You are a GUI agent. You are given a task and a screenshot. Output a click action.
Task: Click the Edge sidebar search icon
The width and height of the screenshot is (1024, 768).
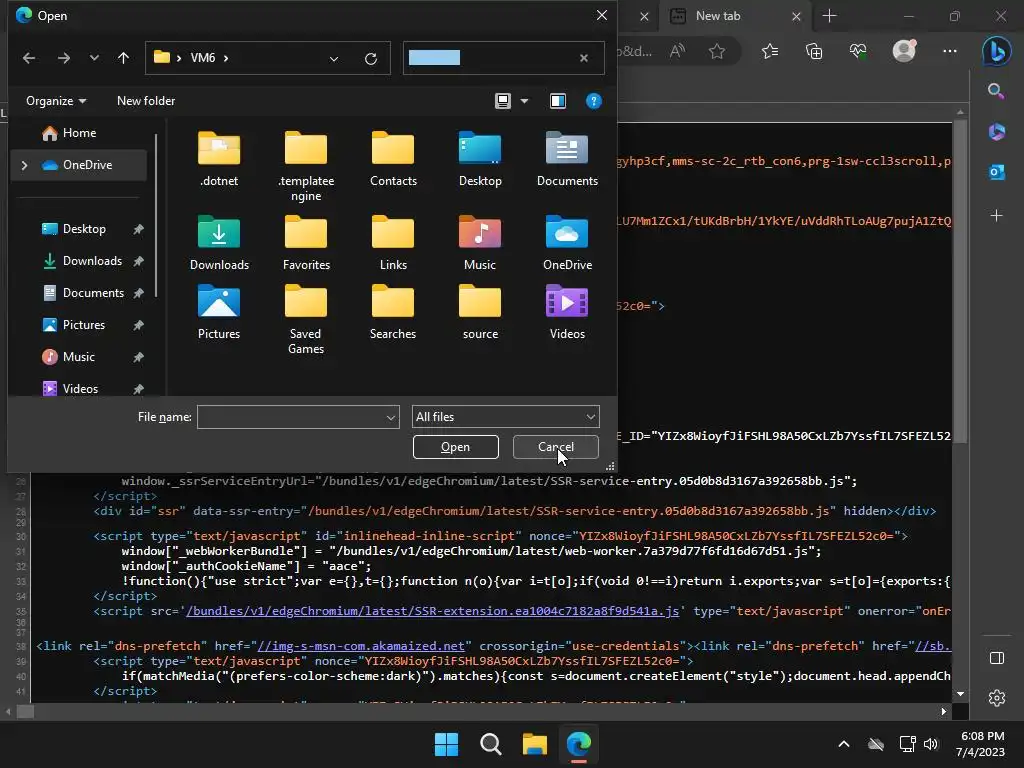click(996, 91)
